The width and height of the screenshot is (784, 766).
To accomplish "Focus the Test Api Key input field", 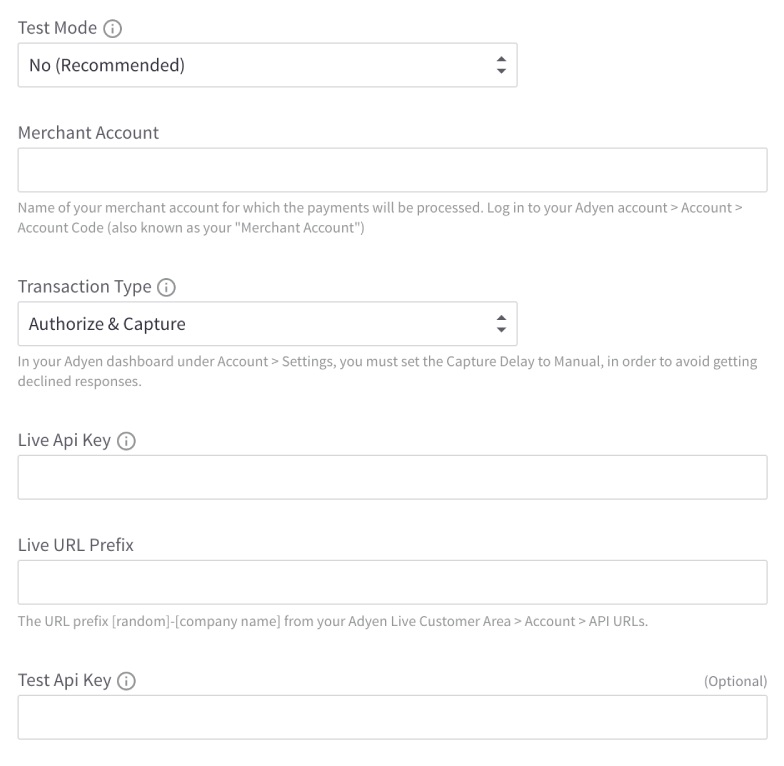I will (392, 717).
